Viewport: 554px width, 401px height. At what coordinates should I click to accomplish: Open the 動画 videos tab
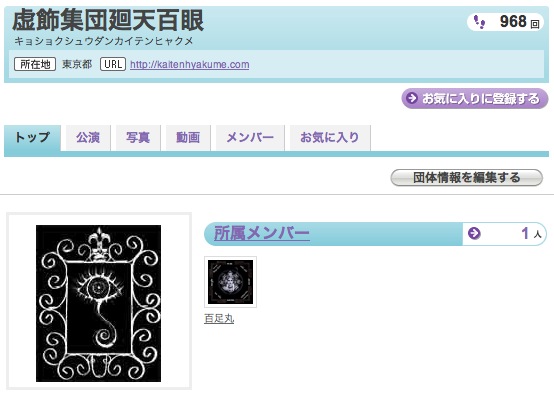click(188, 137)
